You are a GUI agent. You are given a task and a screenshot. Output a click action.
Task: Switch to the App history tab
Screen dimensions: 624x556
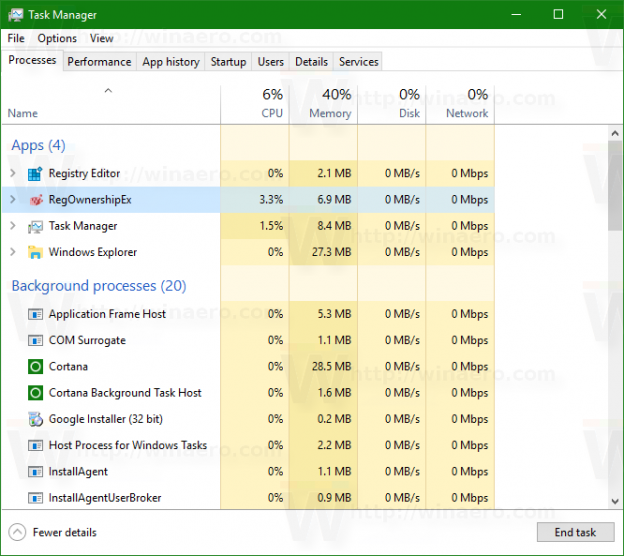[x=171, y=62]
